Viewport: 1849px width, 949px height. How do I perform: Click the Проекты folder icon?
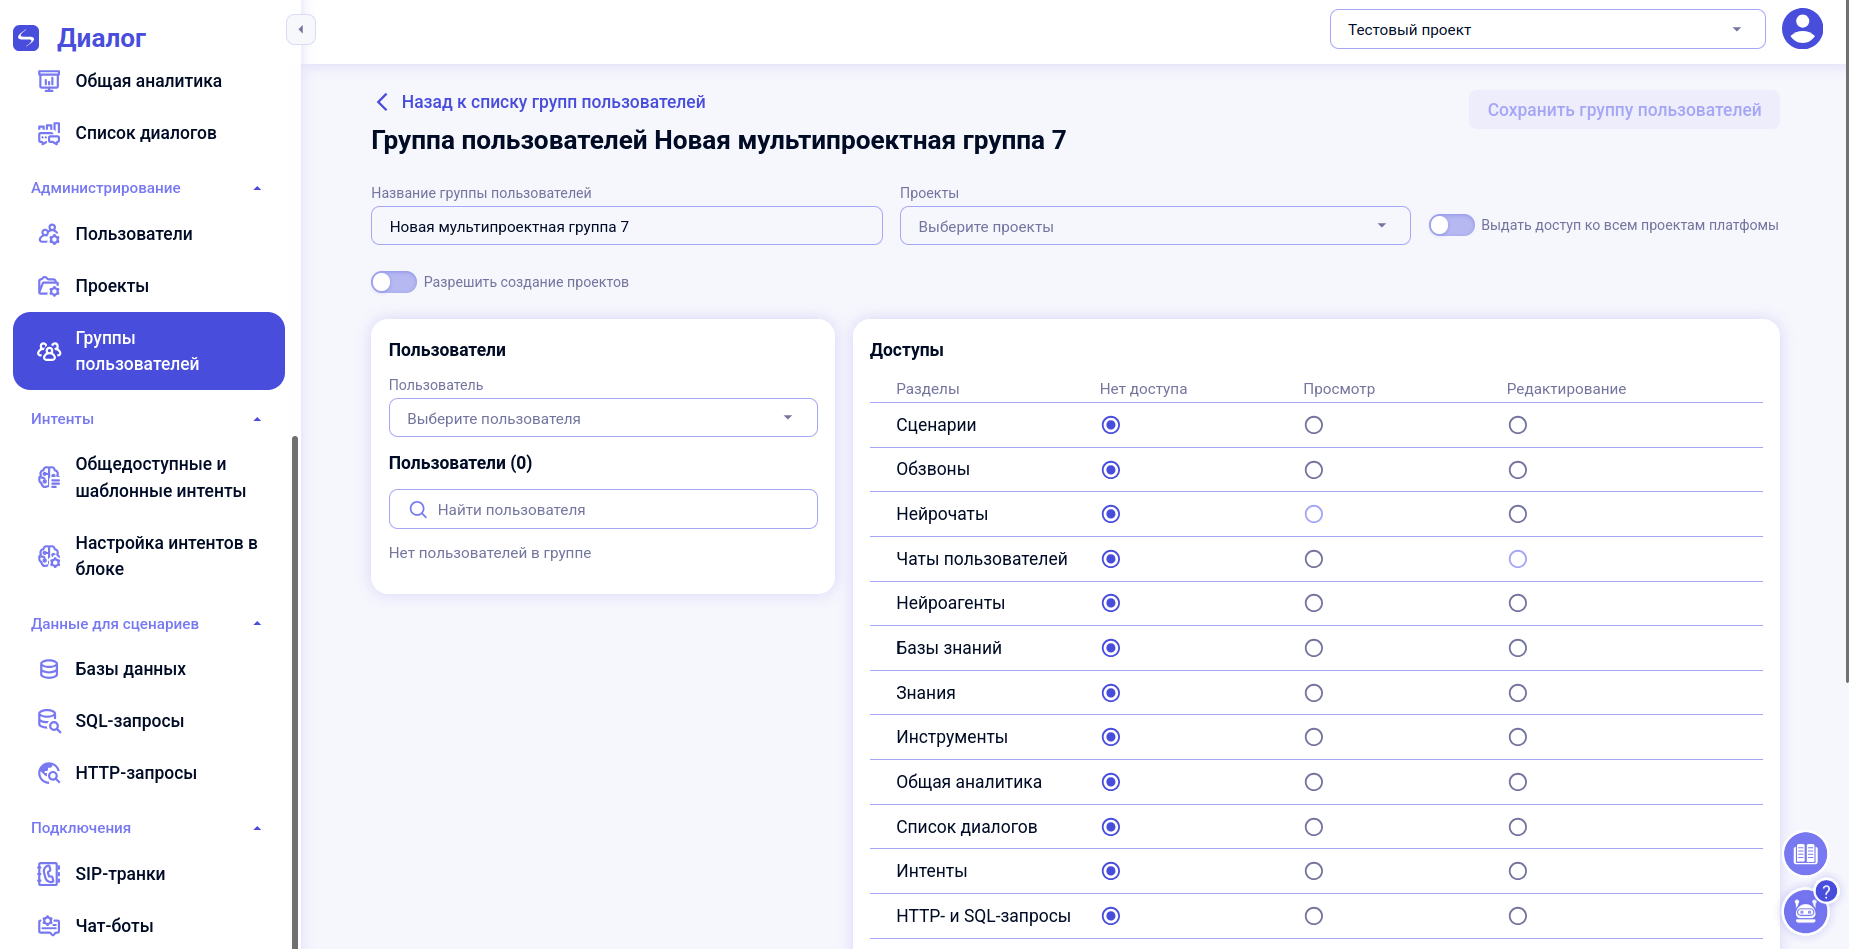point(49,286)
